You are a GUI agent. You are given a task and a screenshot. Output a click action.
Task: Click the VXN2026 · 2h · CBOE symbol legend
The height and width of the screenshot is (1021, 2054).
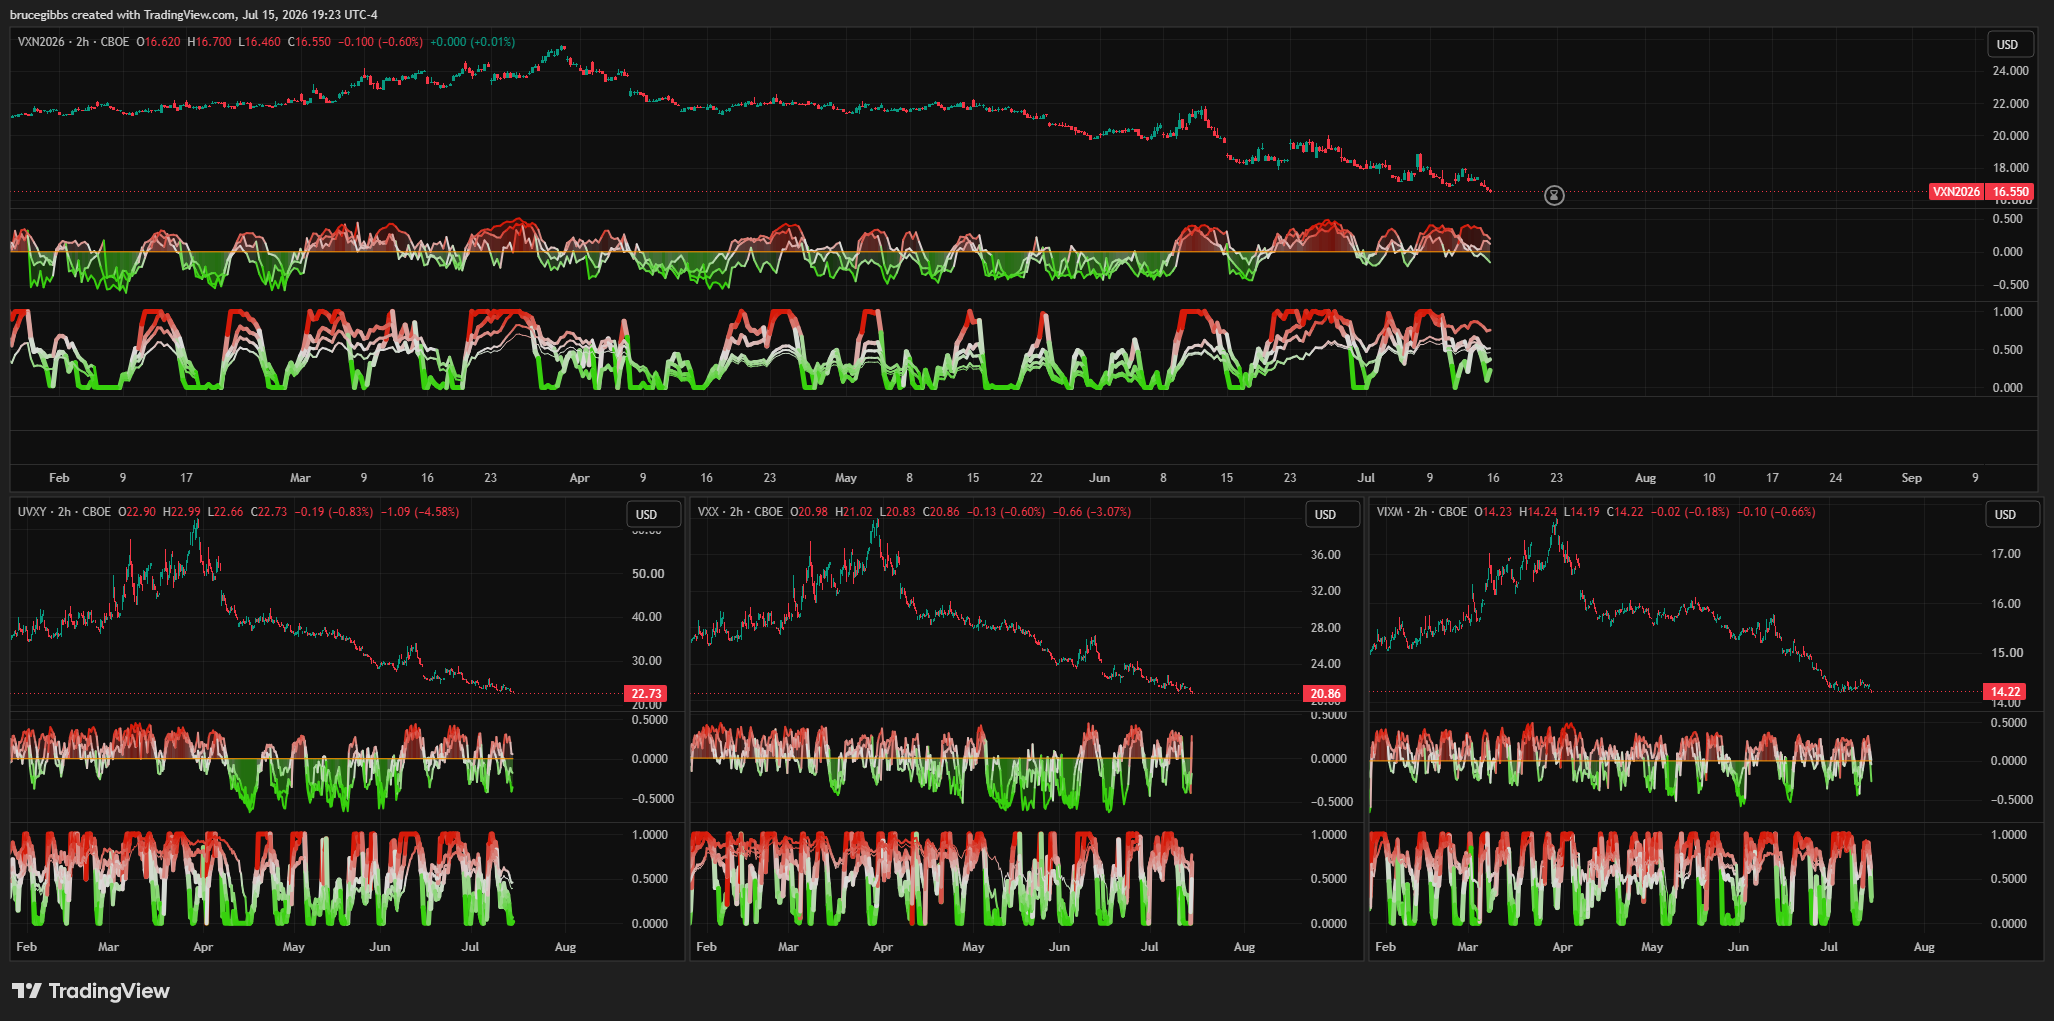tap(73, 42)
